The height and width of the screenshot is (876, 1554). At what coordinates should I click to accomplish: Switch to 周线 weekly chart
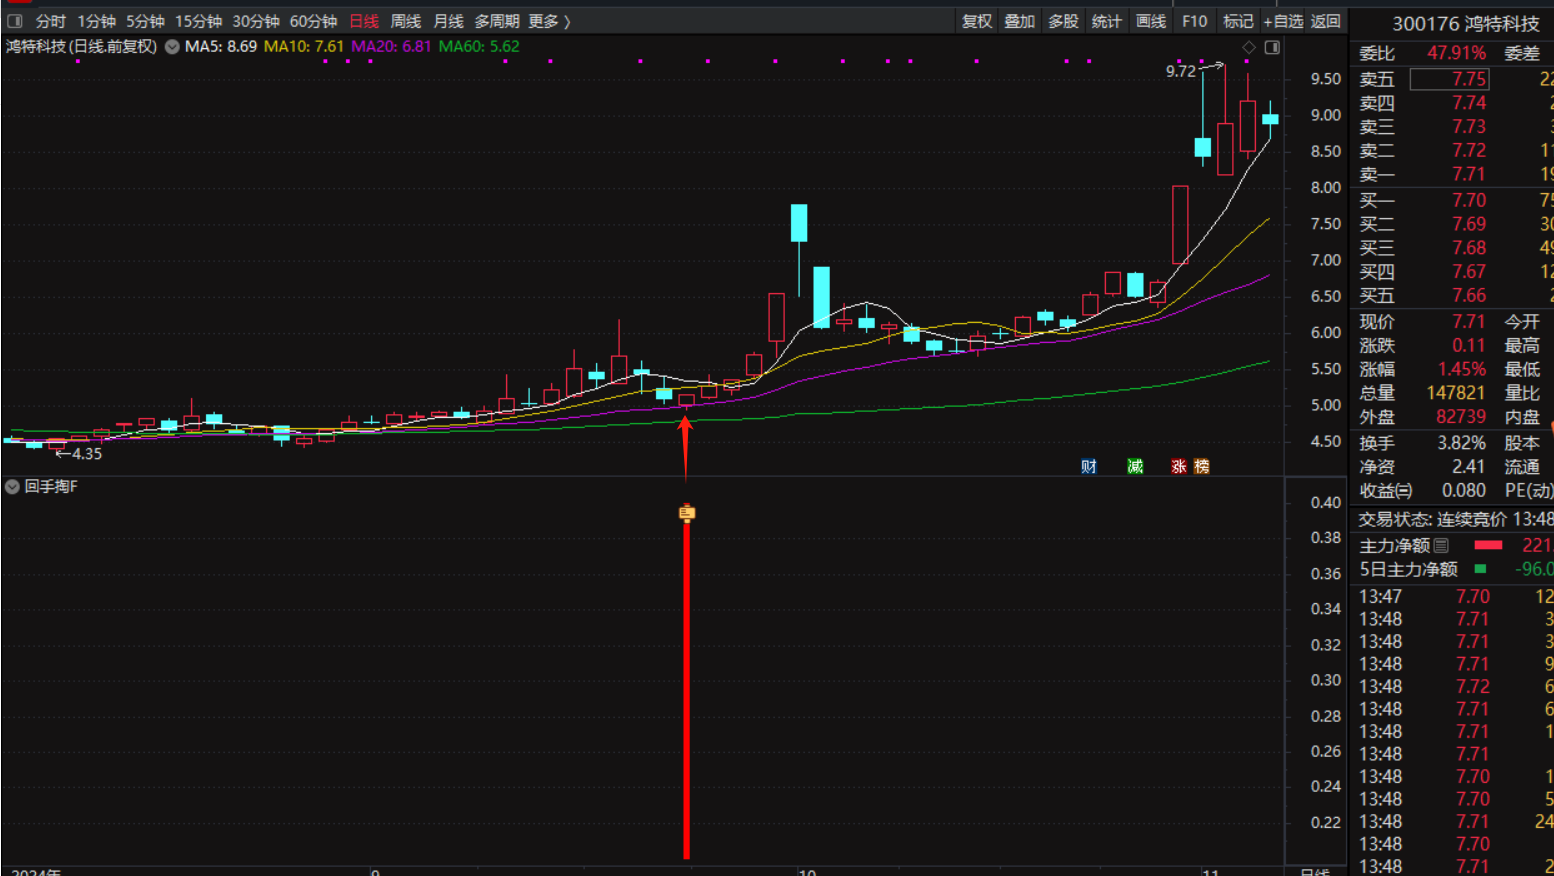point(406,21)
